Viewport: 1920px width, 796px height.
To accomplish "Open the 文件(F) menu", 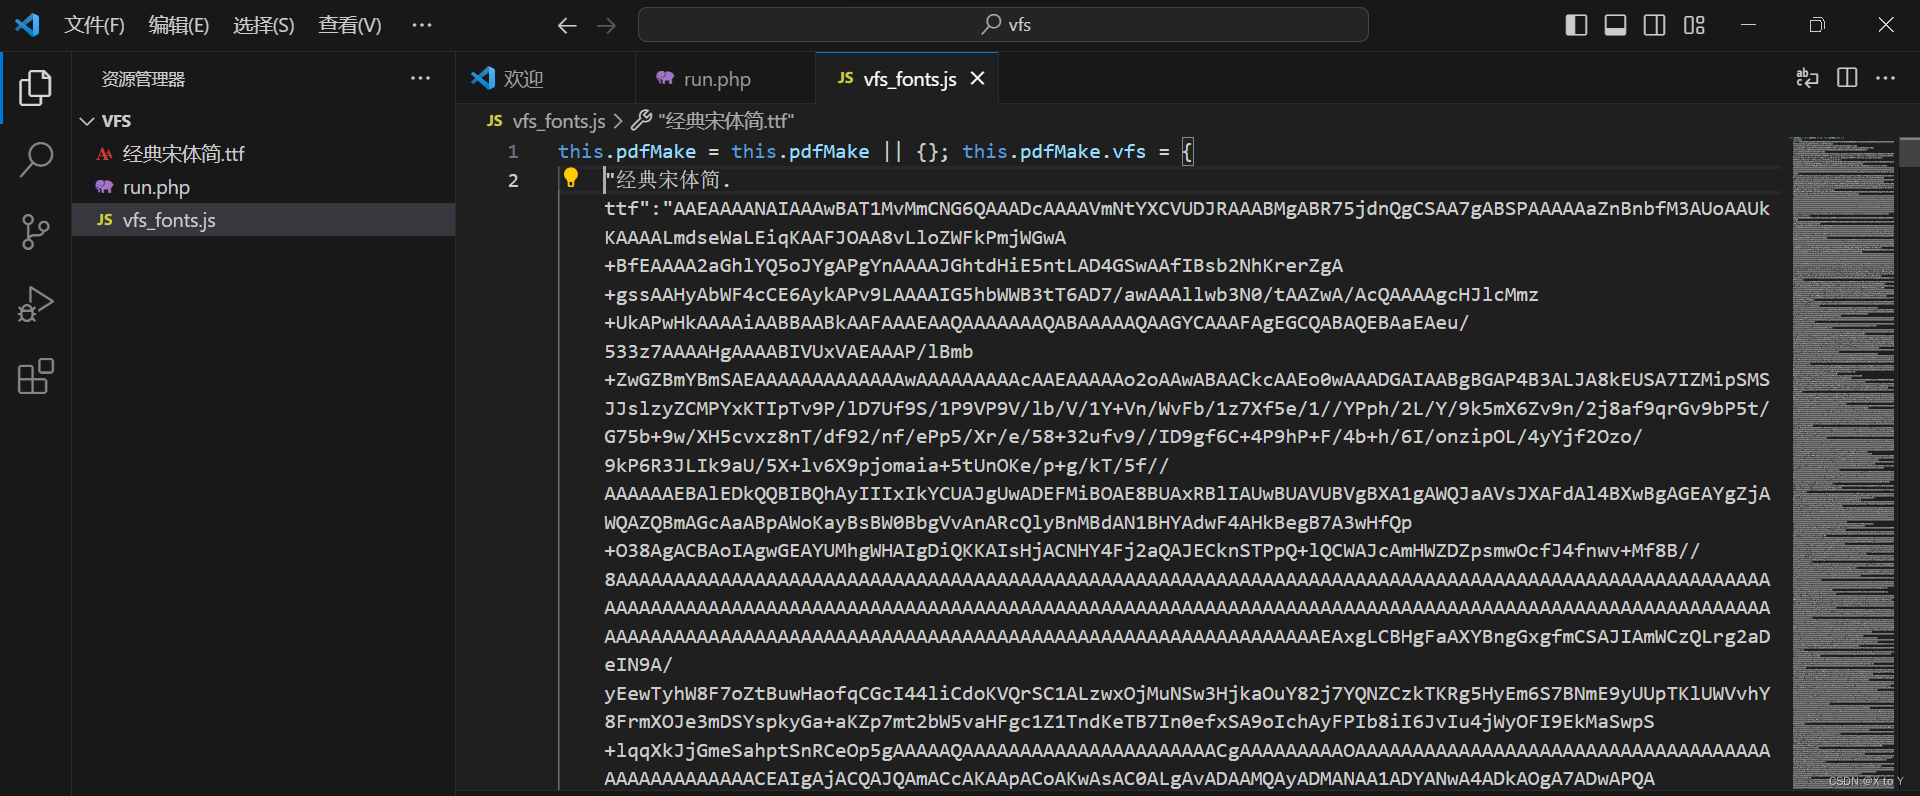I will click(94, 25).
